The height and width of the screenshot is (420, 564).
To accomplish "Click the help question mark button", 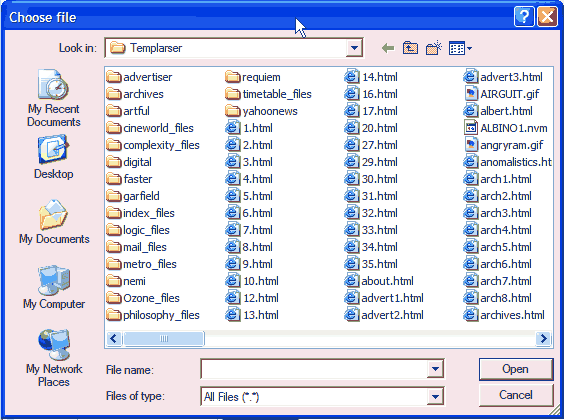I will [x=523, y=17].
